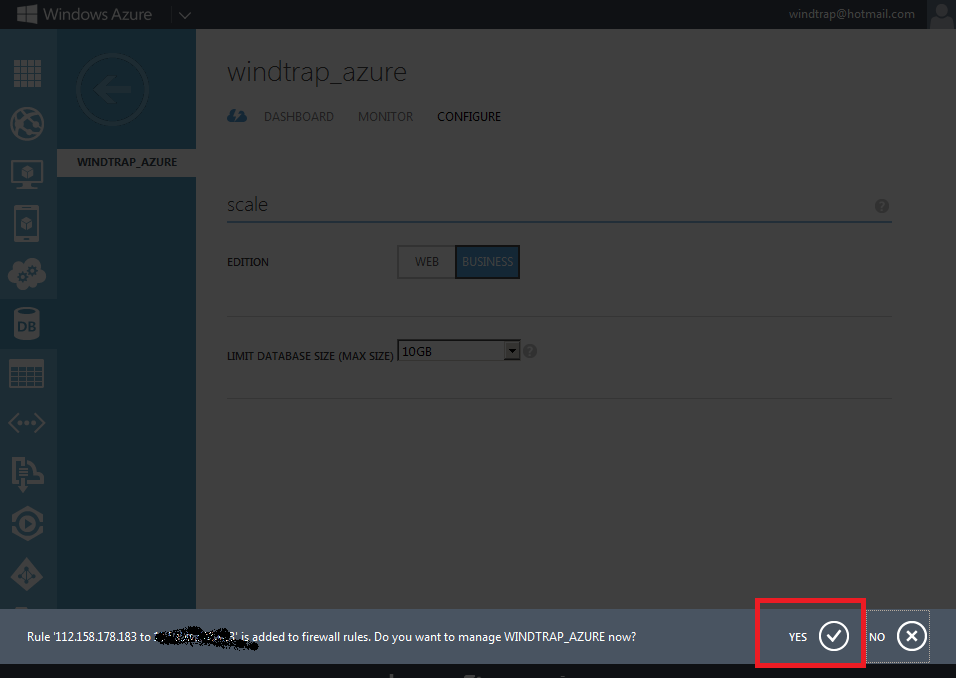Click NO to dismiss the prompt

[x=898, y=636]
